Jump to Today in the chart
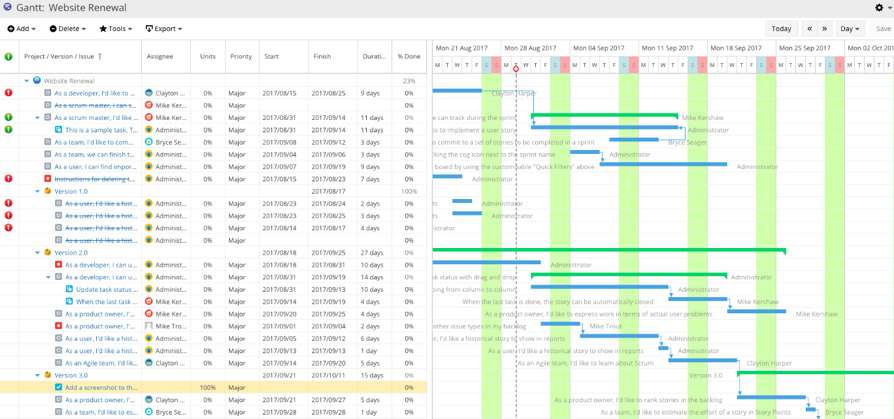 tap(781, 29)
